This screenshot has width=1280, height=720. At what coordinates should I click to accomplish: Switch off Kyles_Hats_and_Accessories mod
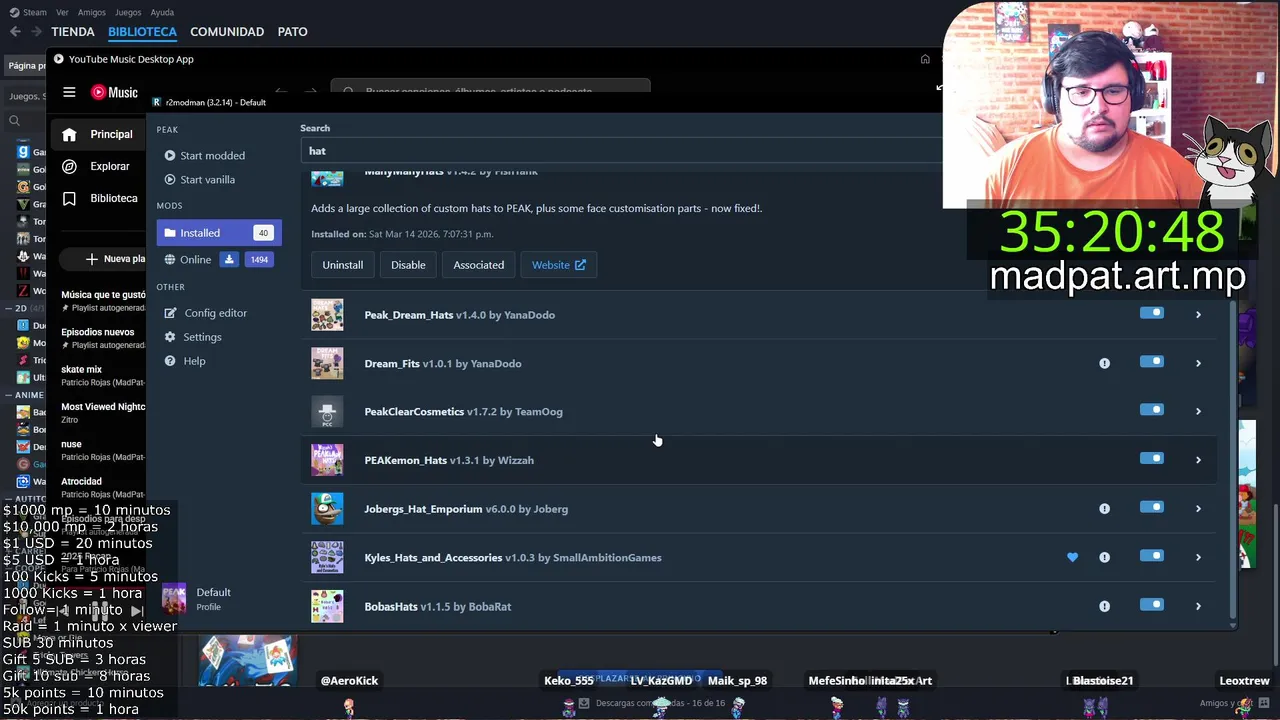(1152, 556)
